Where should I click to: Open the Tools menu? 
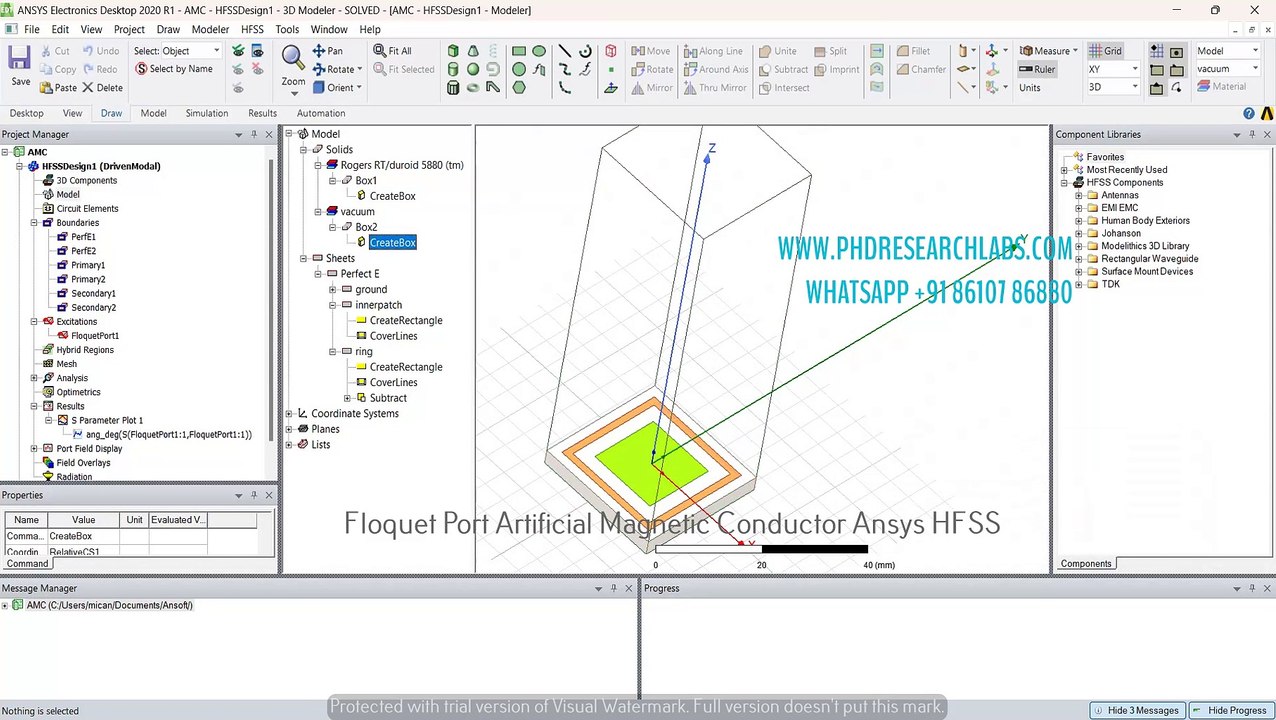coord(287,30)
